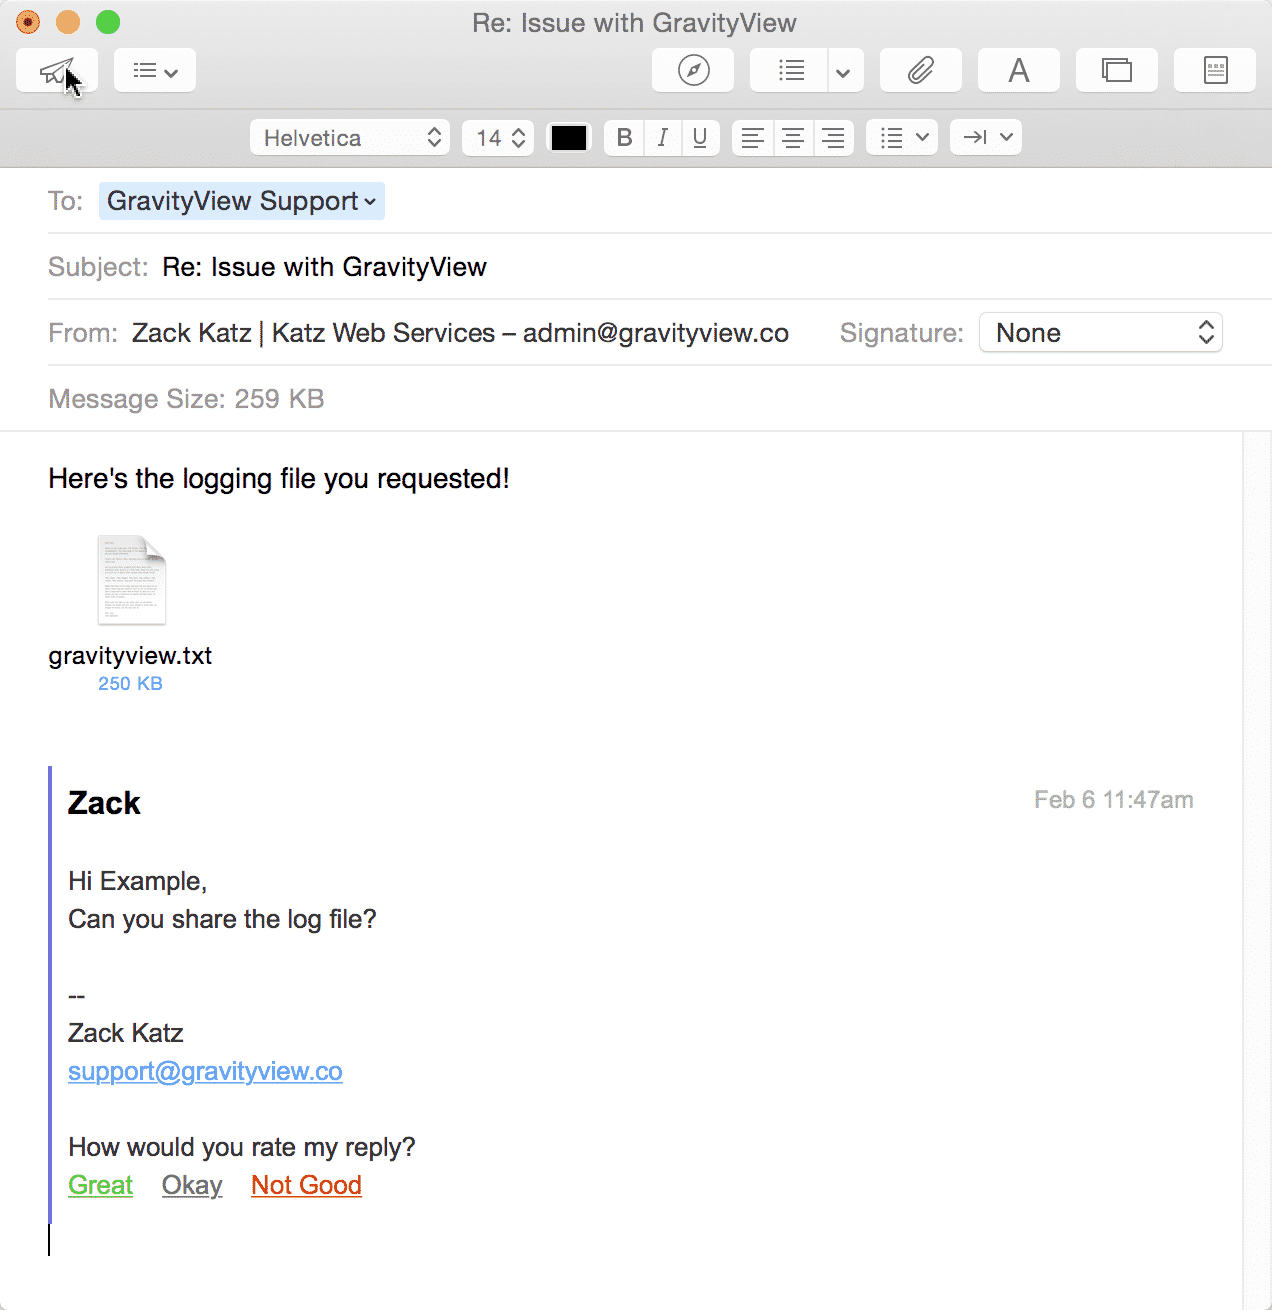Send the message with the paper plane icon
The image size is (1272, 1310).
click(x=56, y=70)
